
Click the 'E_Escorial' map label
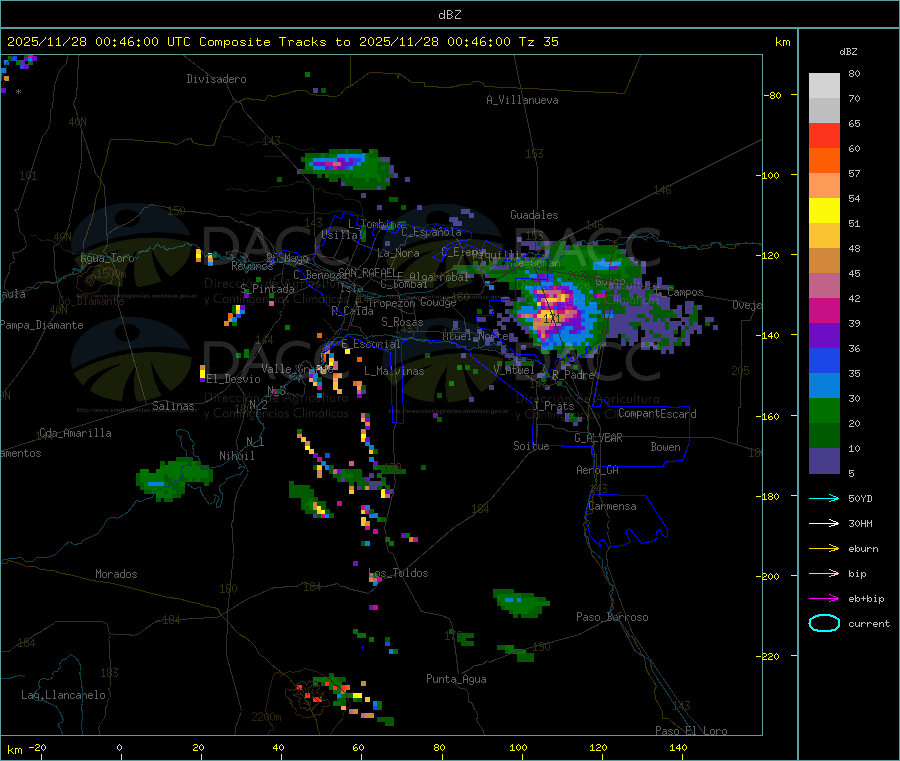[x=371, y=344]
